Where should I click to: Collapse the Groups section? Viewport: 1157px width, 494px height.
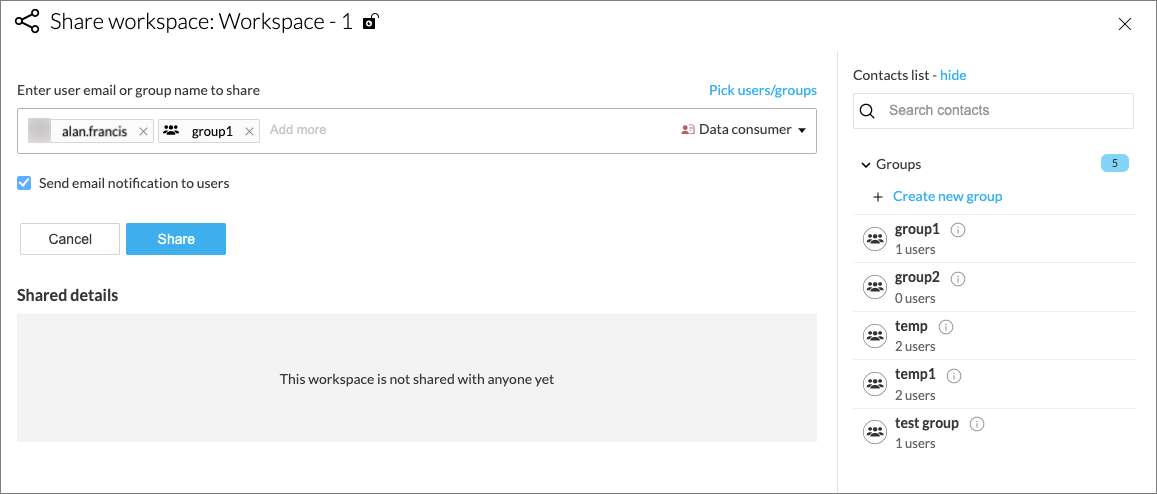coord(866,164)
